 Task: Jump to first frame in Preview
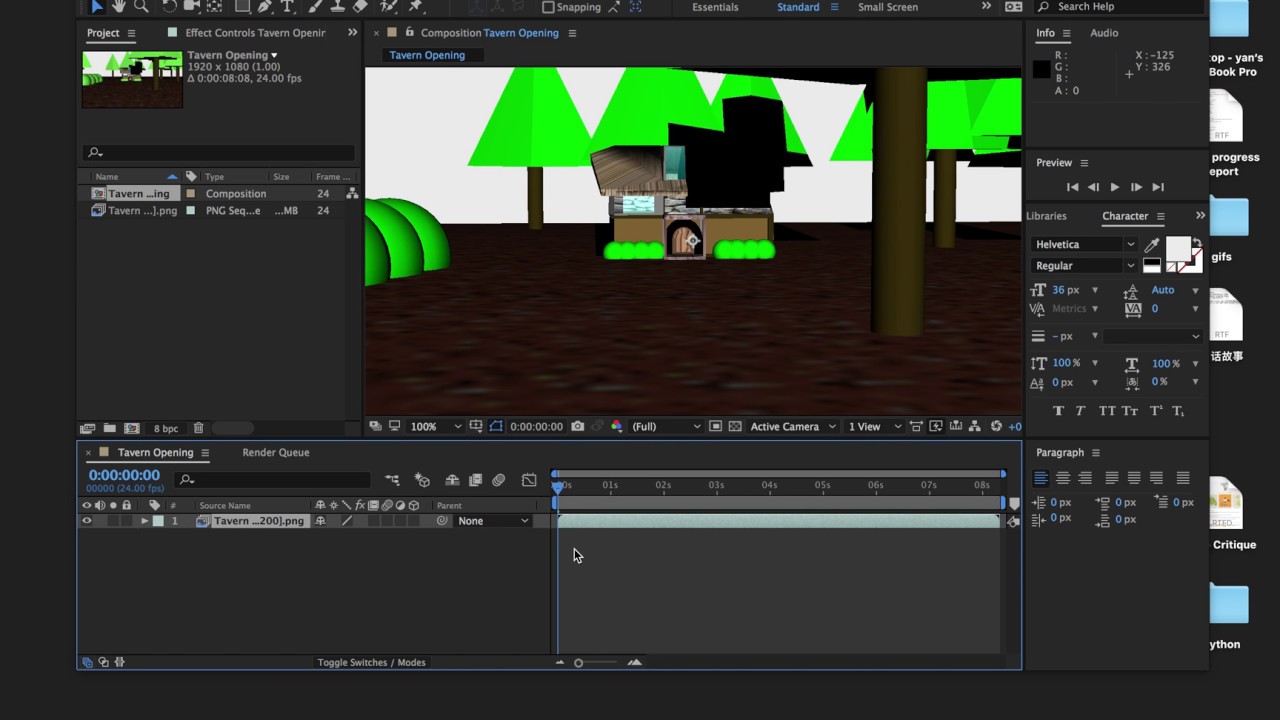click(1072, 187)
